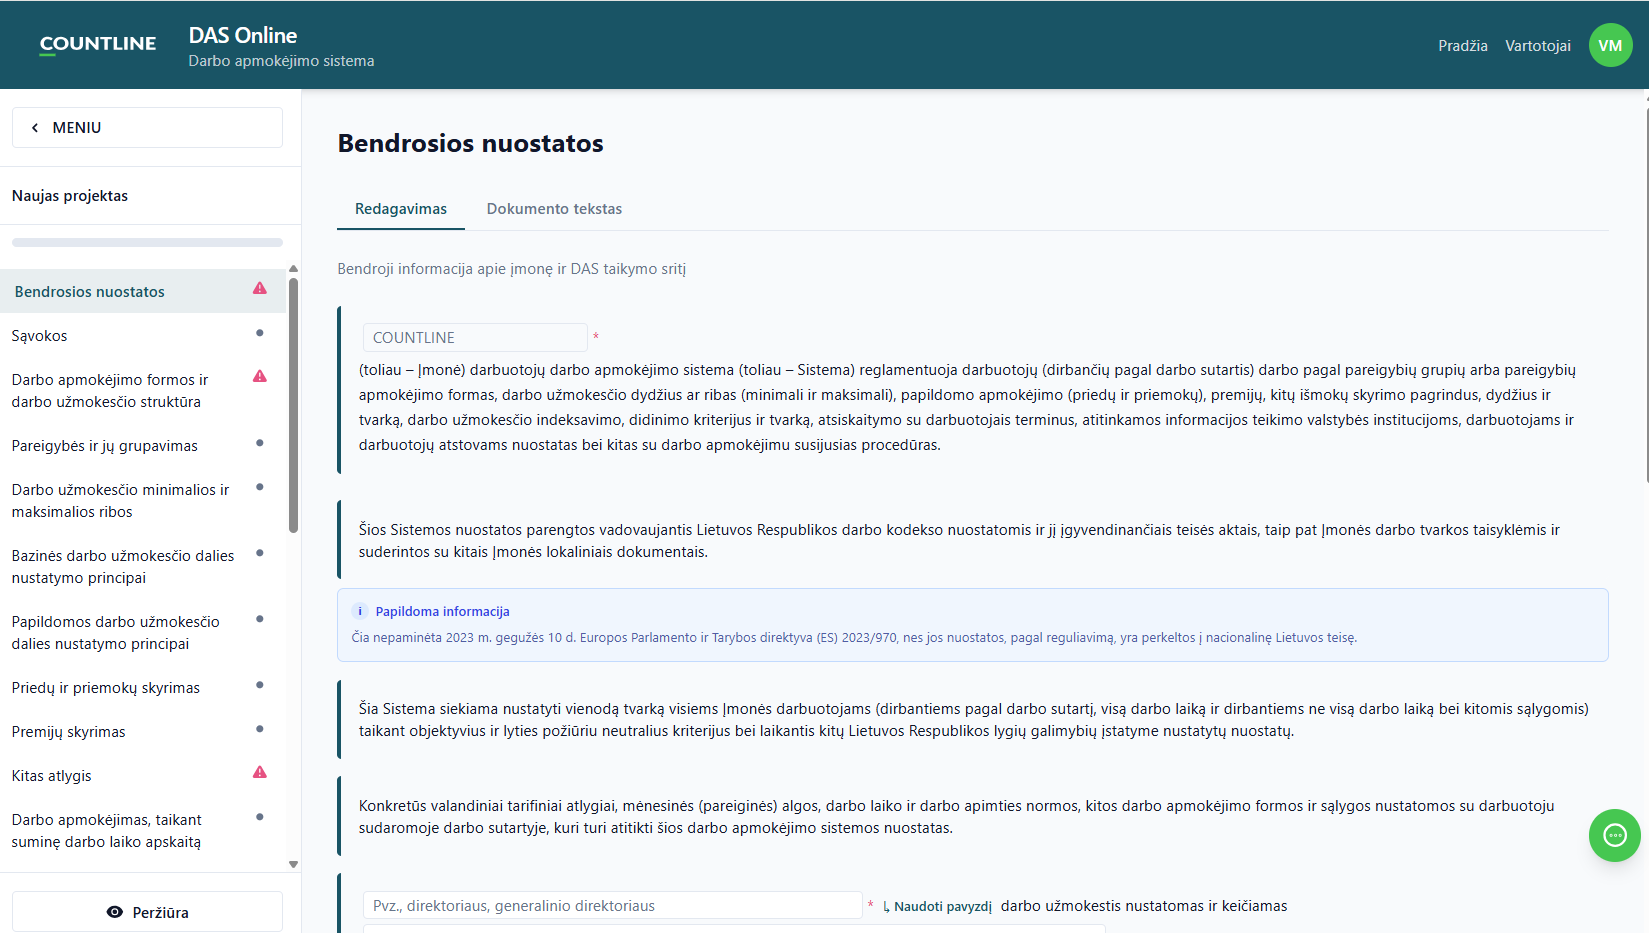Screen dimensions: 1649x933
Task: Open the green chat support bubble
Action: [1614, 835]
